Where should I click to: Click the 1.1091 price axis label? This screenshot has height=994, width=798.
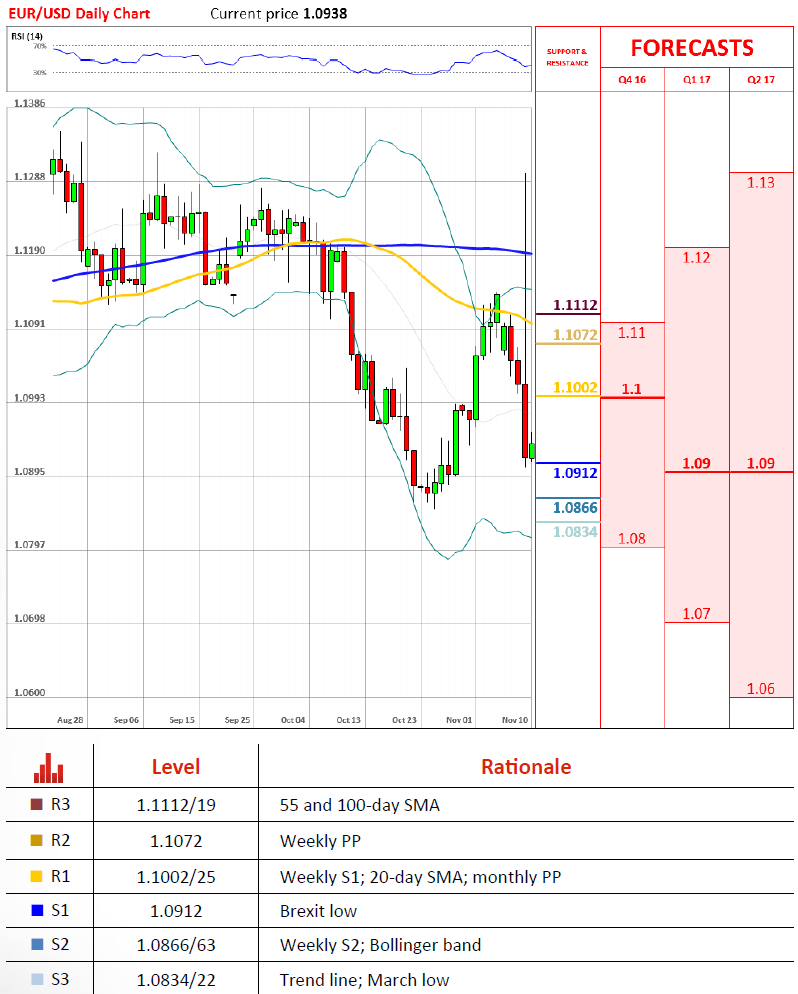(x=30, y=324)
